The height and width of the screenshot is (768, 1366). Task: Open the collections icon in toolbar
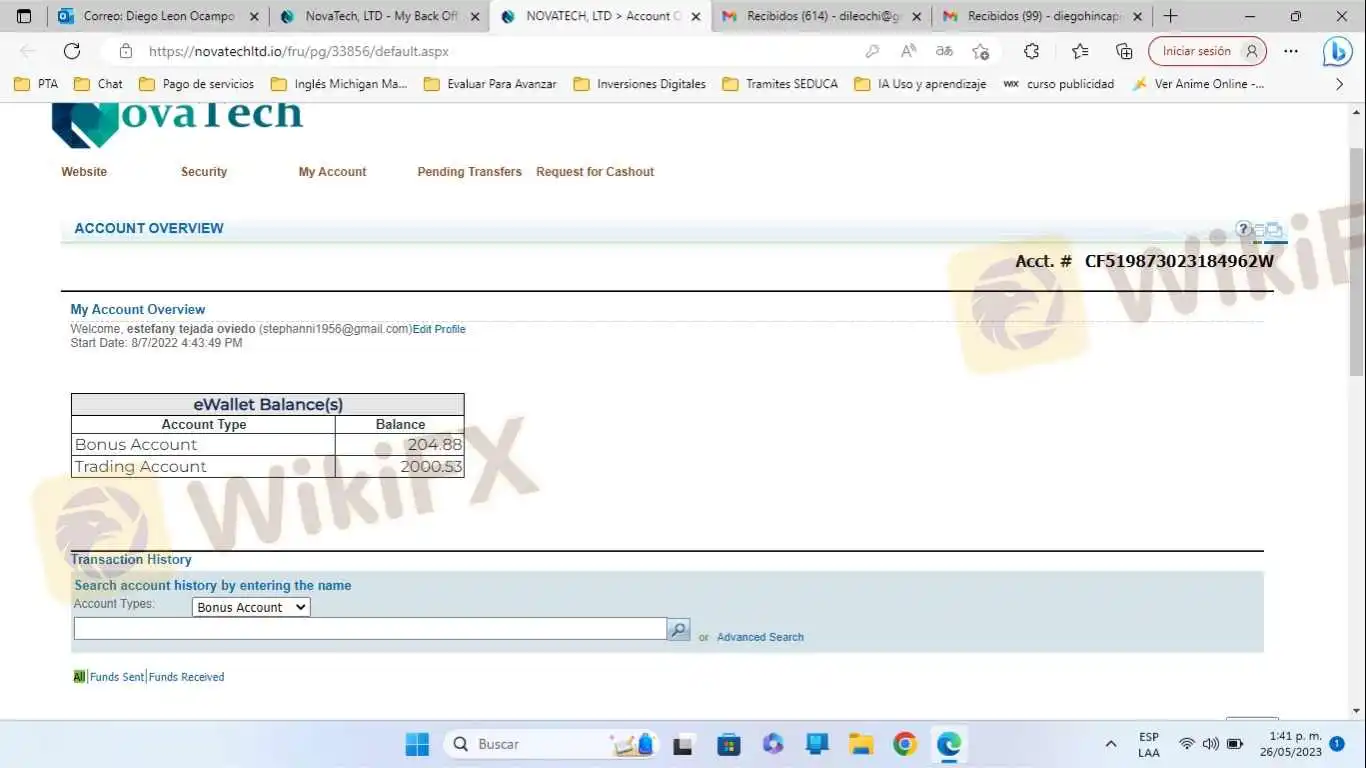tap(1124, 51)
